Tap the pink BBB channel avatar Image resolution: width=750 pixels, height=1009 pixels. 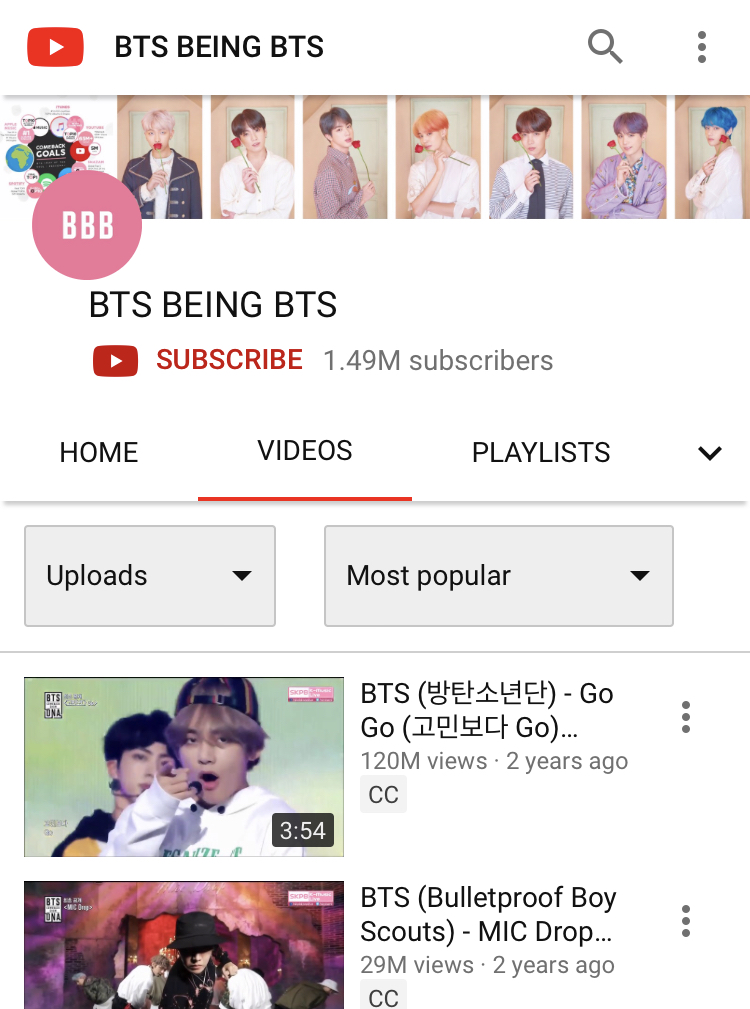pyautogui.click(x=87, y=225)
